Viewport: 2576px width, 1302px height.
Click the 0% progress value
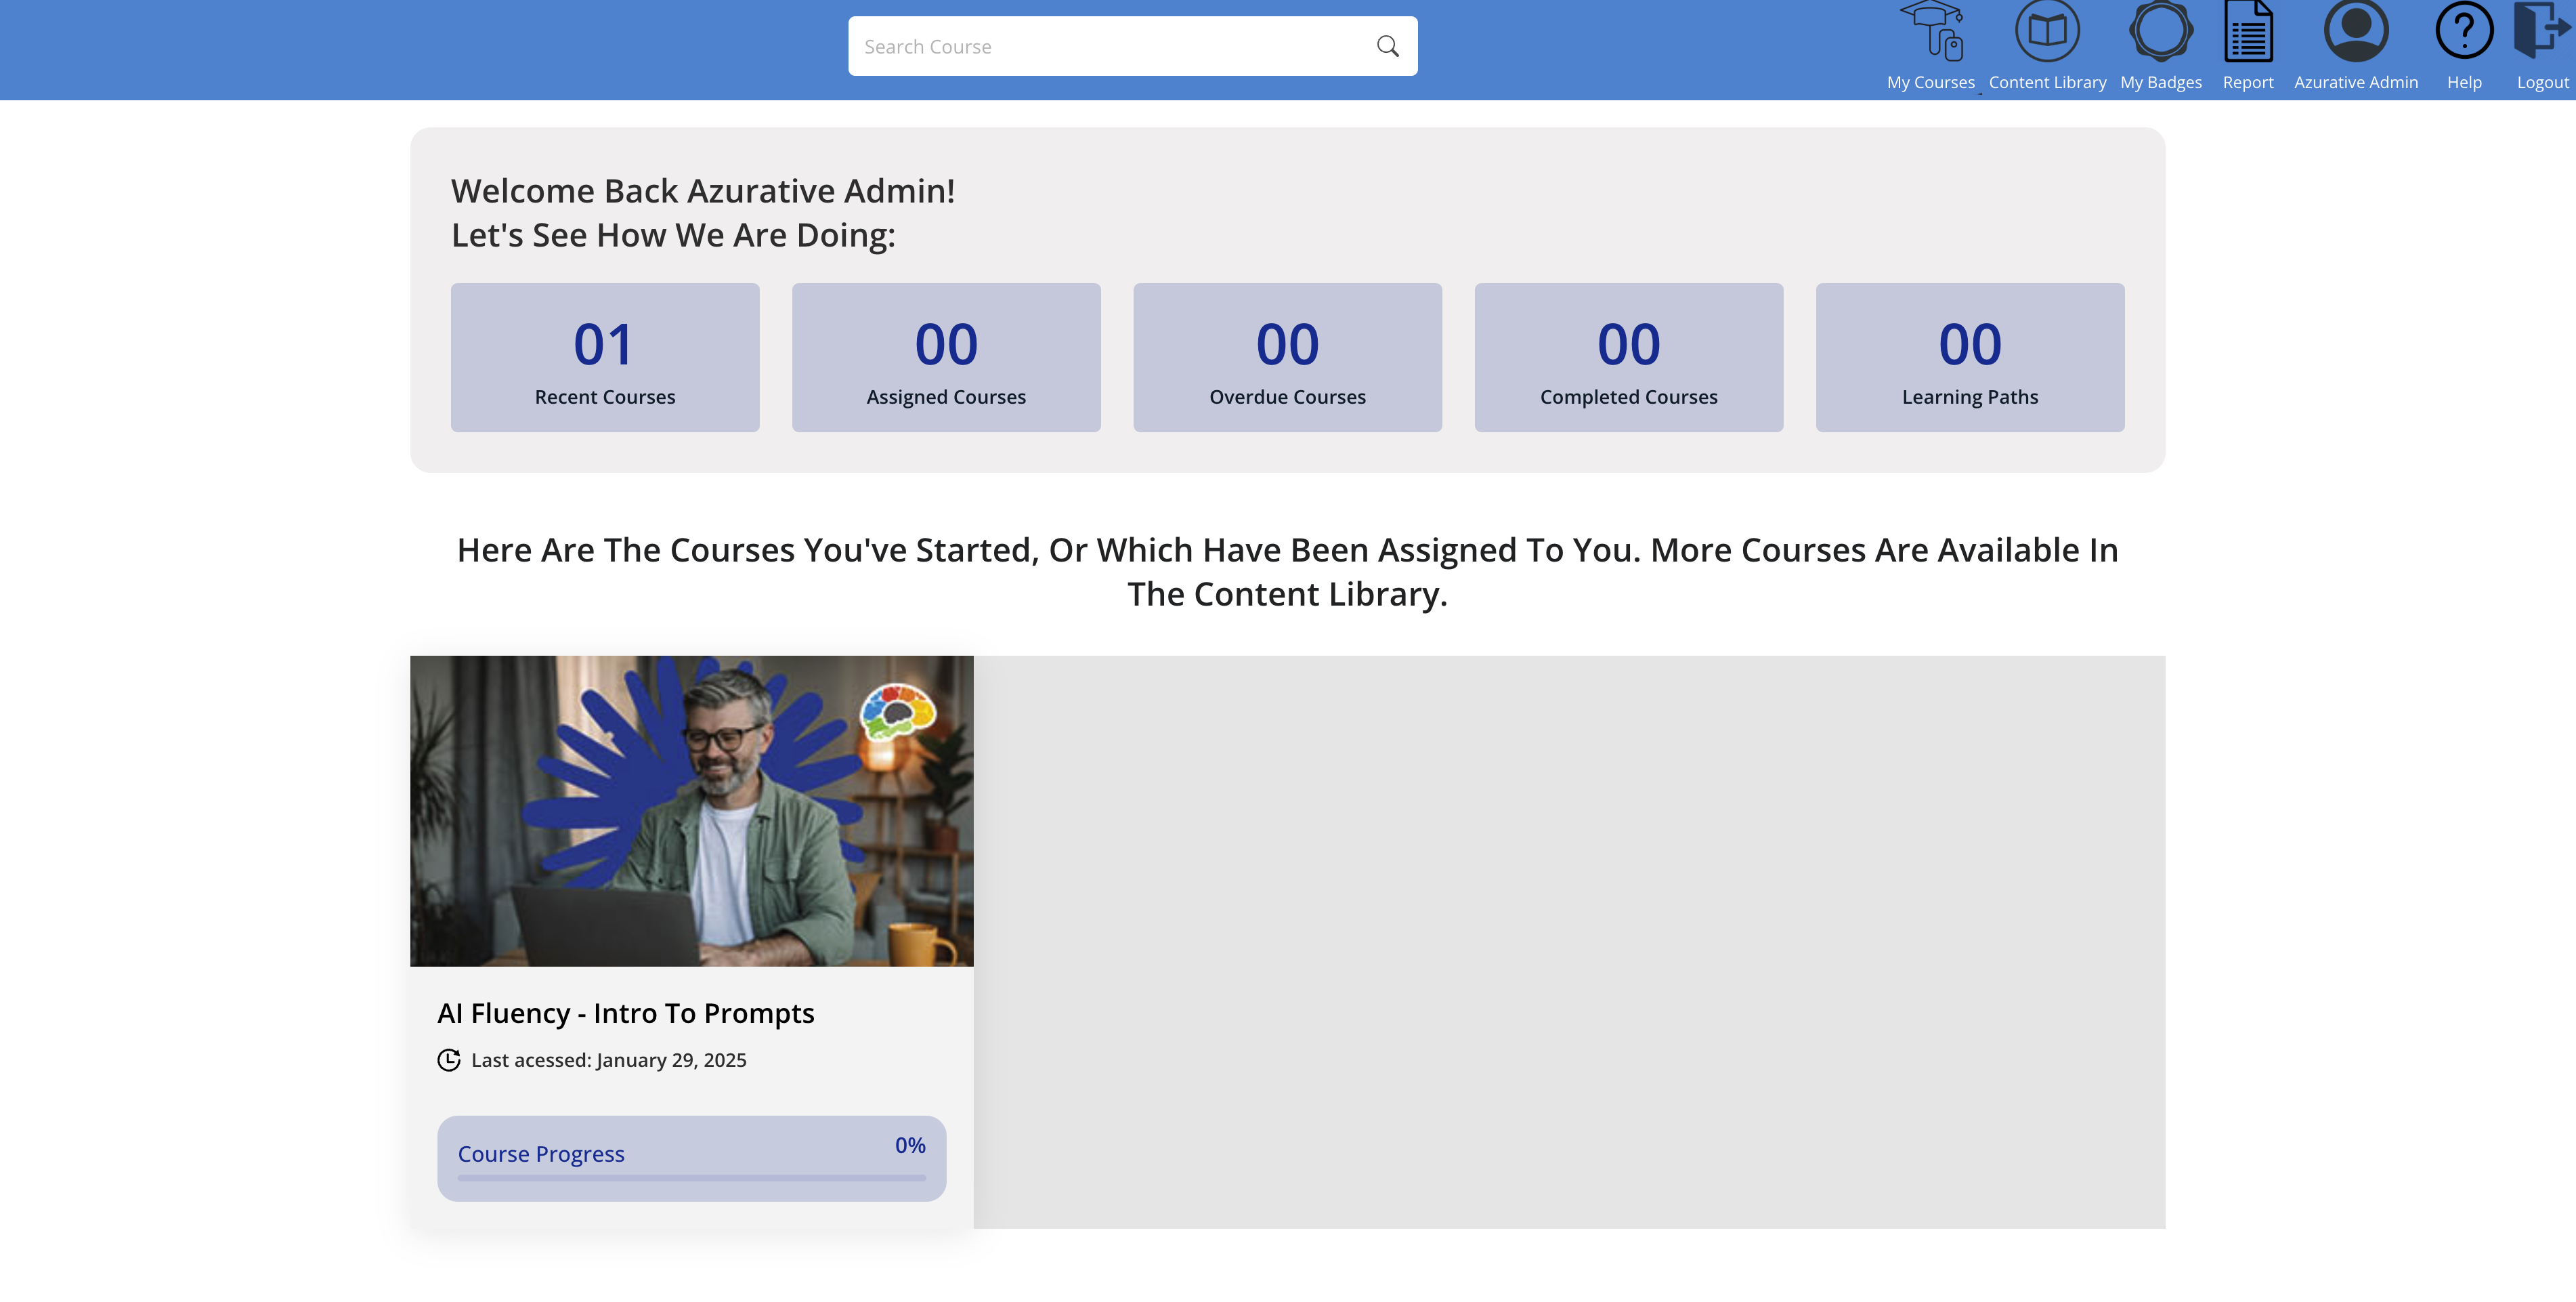pyautogui.click(x=910, y=1145)
